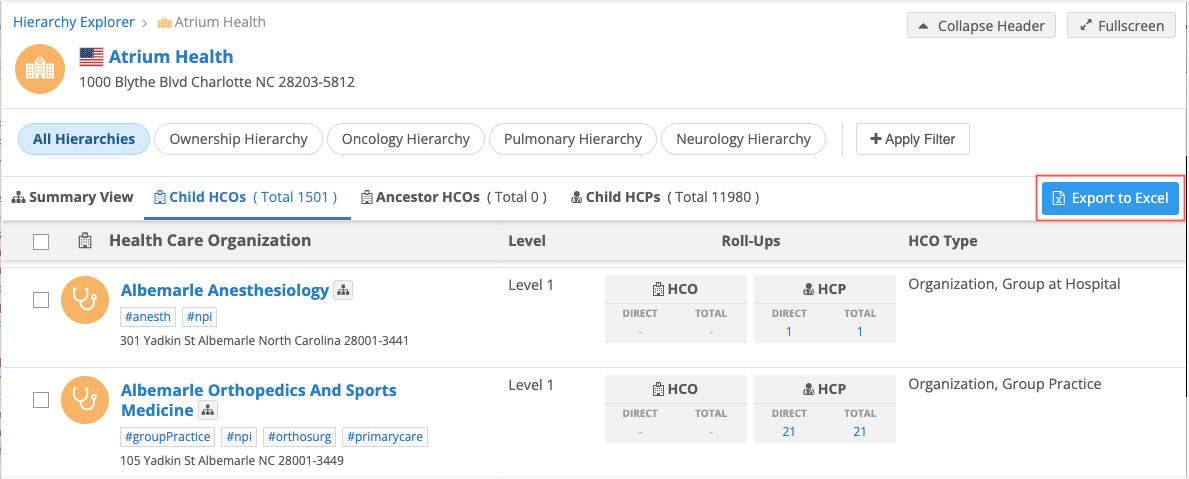Click the #npi tag under Albemarle Anesthesiology
The height and width of the screenshot is (479, 1189).
click(x=199, y=316)
